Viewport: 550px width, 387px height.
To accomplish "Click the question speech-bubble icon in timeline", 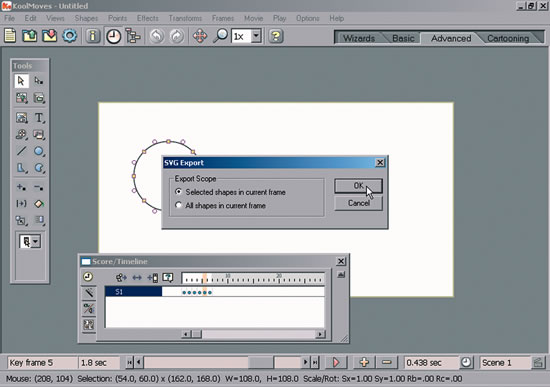I will click(168, 278).
